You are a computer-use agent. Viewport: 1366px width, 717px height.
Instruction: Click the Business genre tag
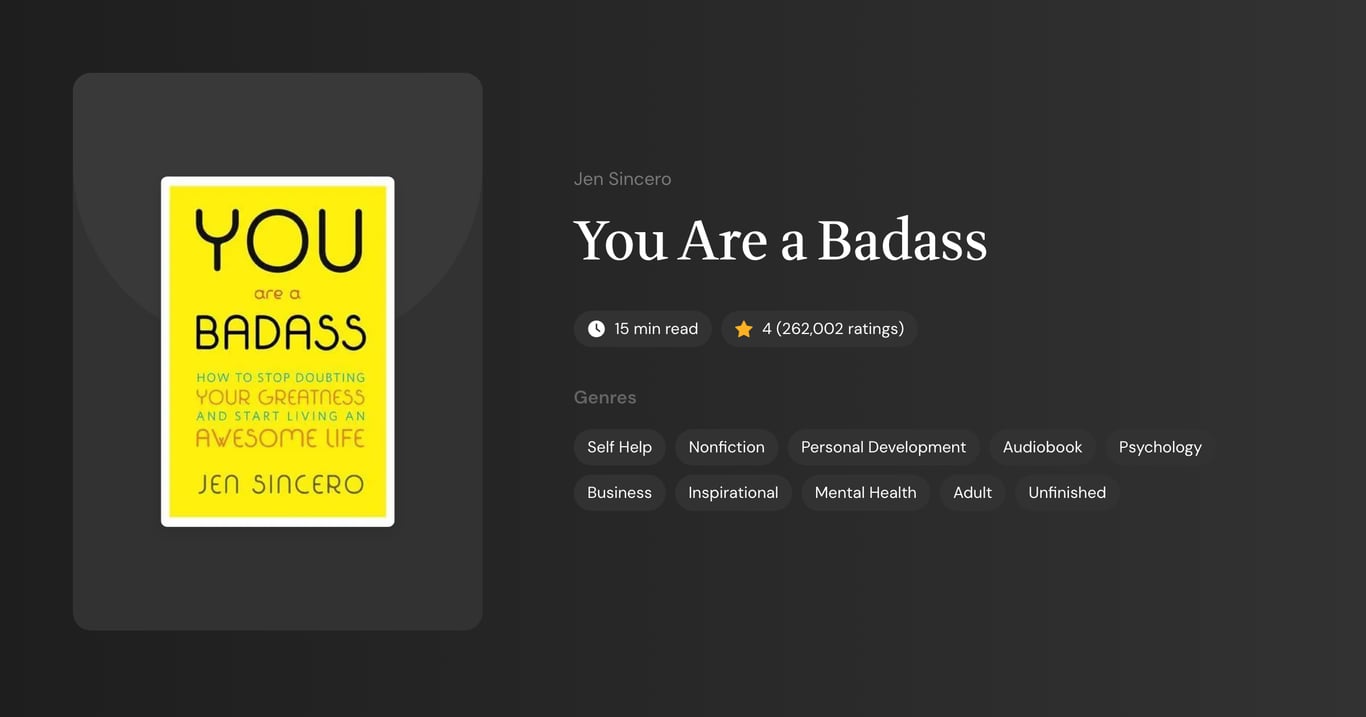pos(619,492)
